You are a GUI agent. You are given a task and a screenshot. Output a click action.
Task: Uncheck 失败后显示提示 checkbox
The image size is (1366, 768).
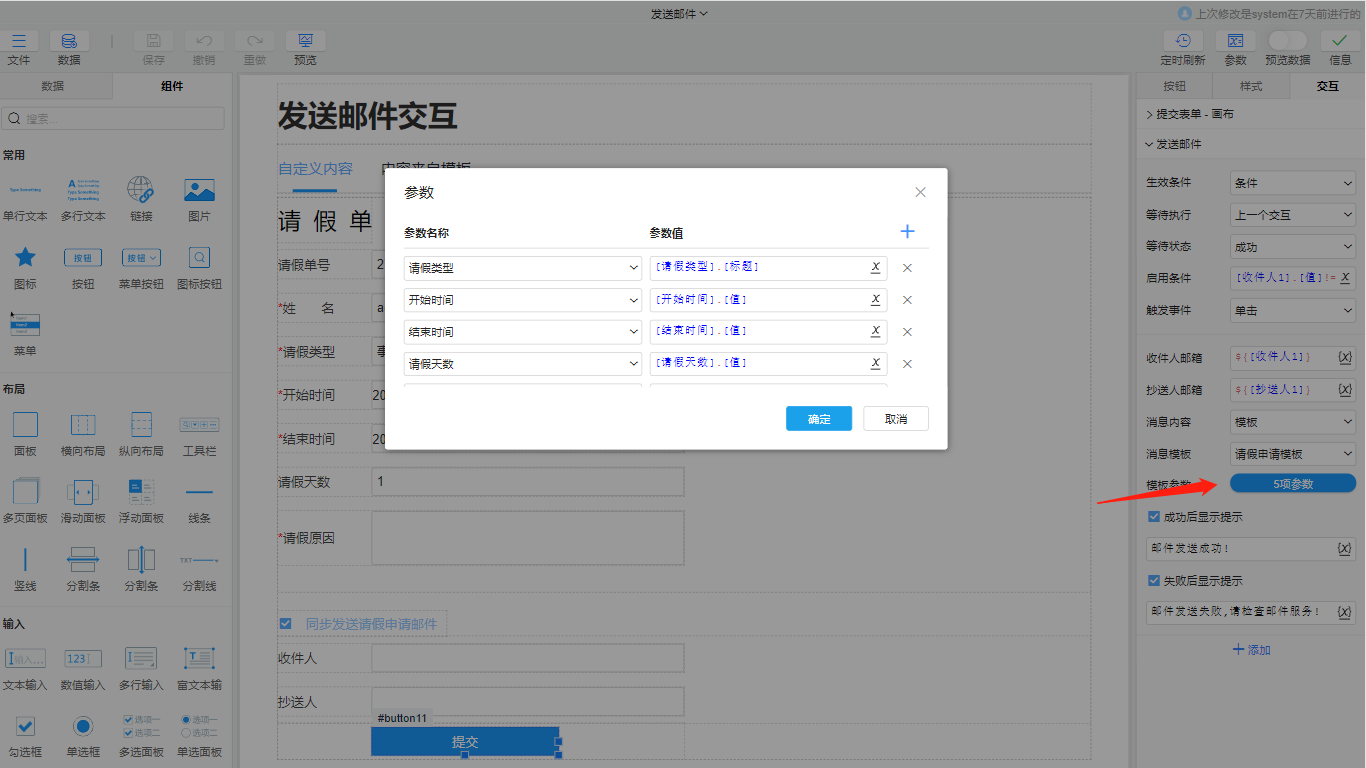pyautogui.click(x=1155, y=581)
